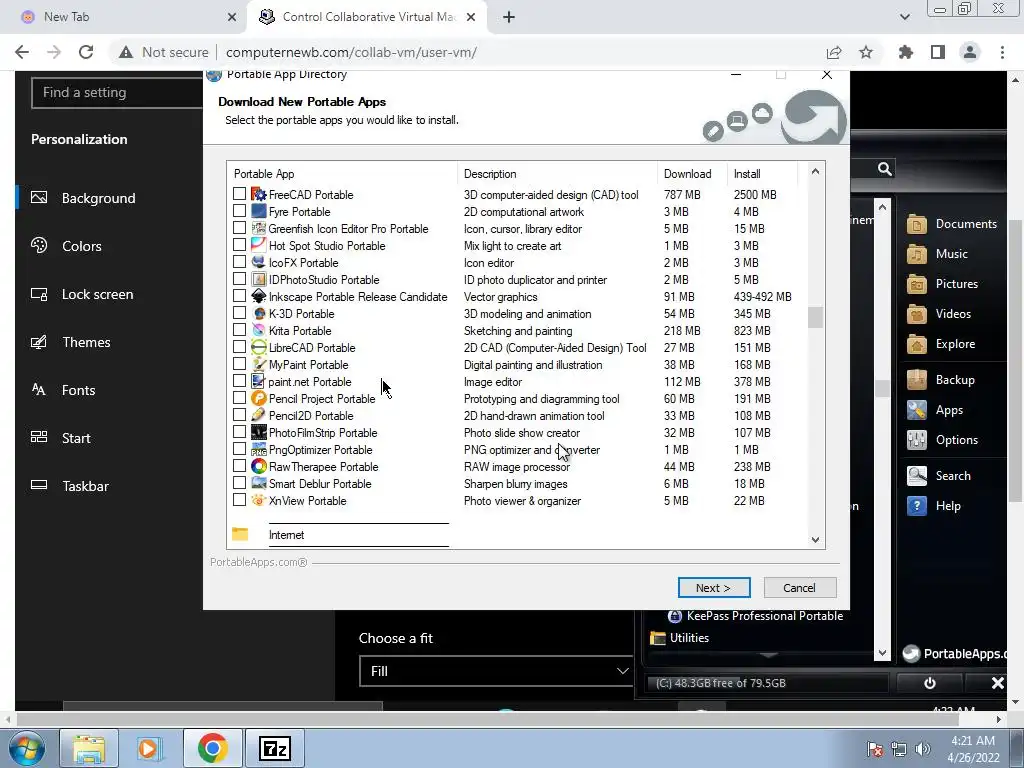Click the Chrome tab search chevron
The height and width of the screenshot is (768, 1024).
(x=904, y=17)
